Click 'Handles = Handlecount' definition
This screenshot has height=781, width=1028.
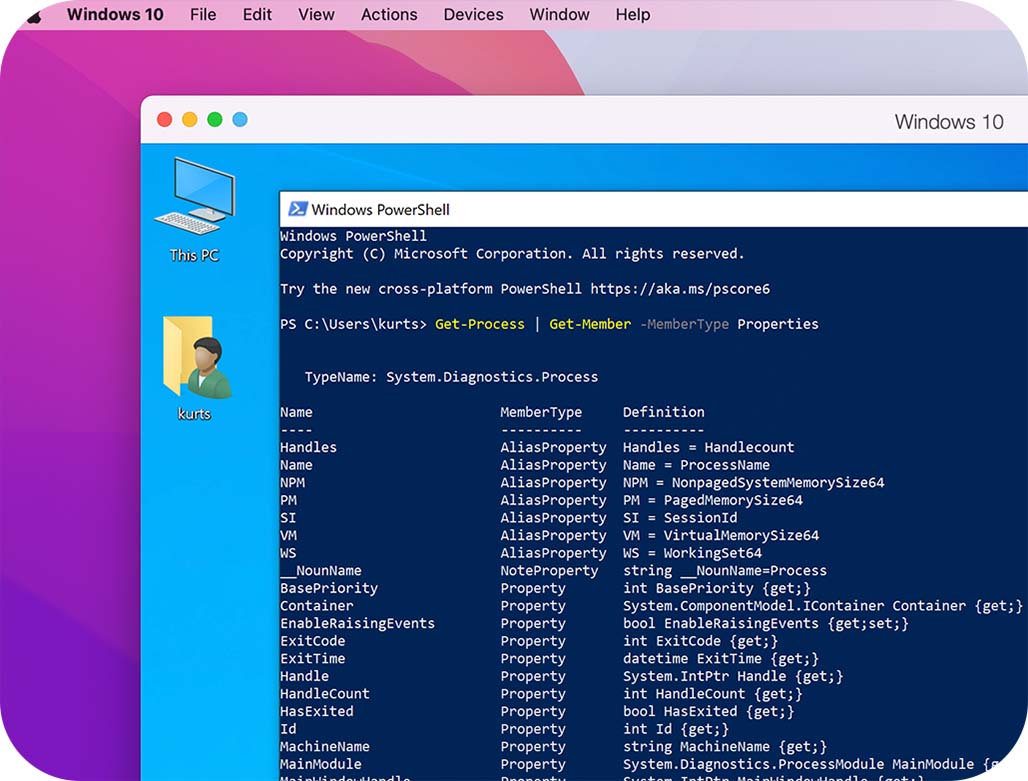click(709, 447)
